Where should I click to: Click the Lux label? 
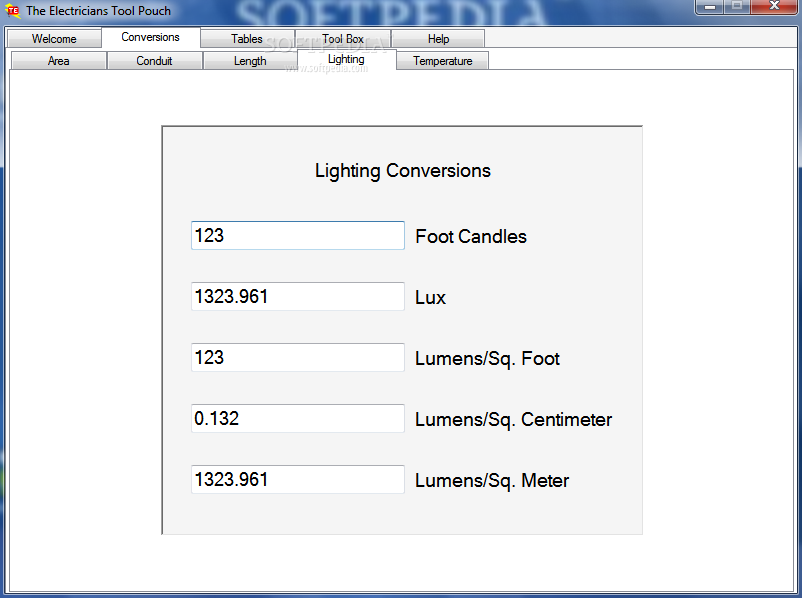(x=430, y=298)
